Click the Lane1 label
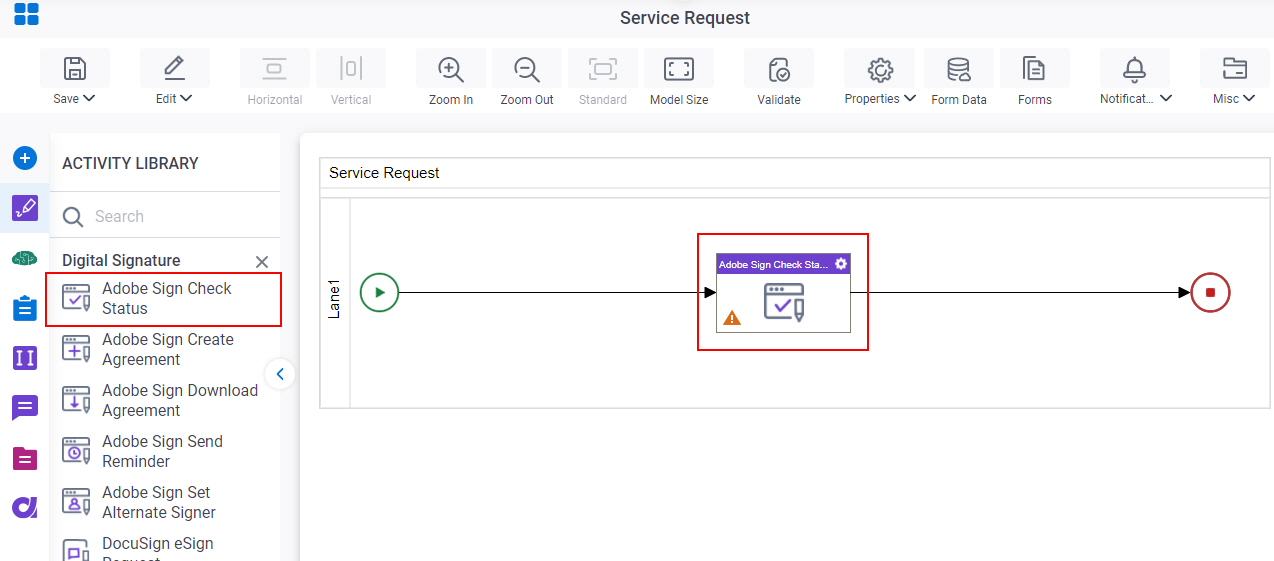Screen dimensions: 1274x561 [x=335, y=299]
